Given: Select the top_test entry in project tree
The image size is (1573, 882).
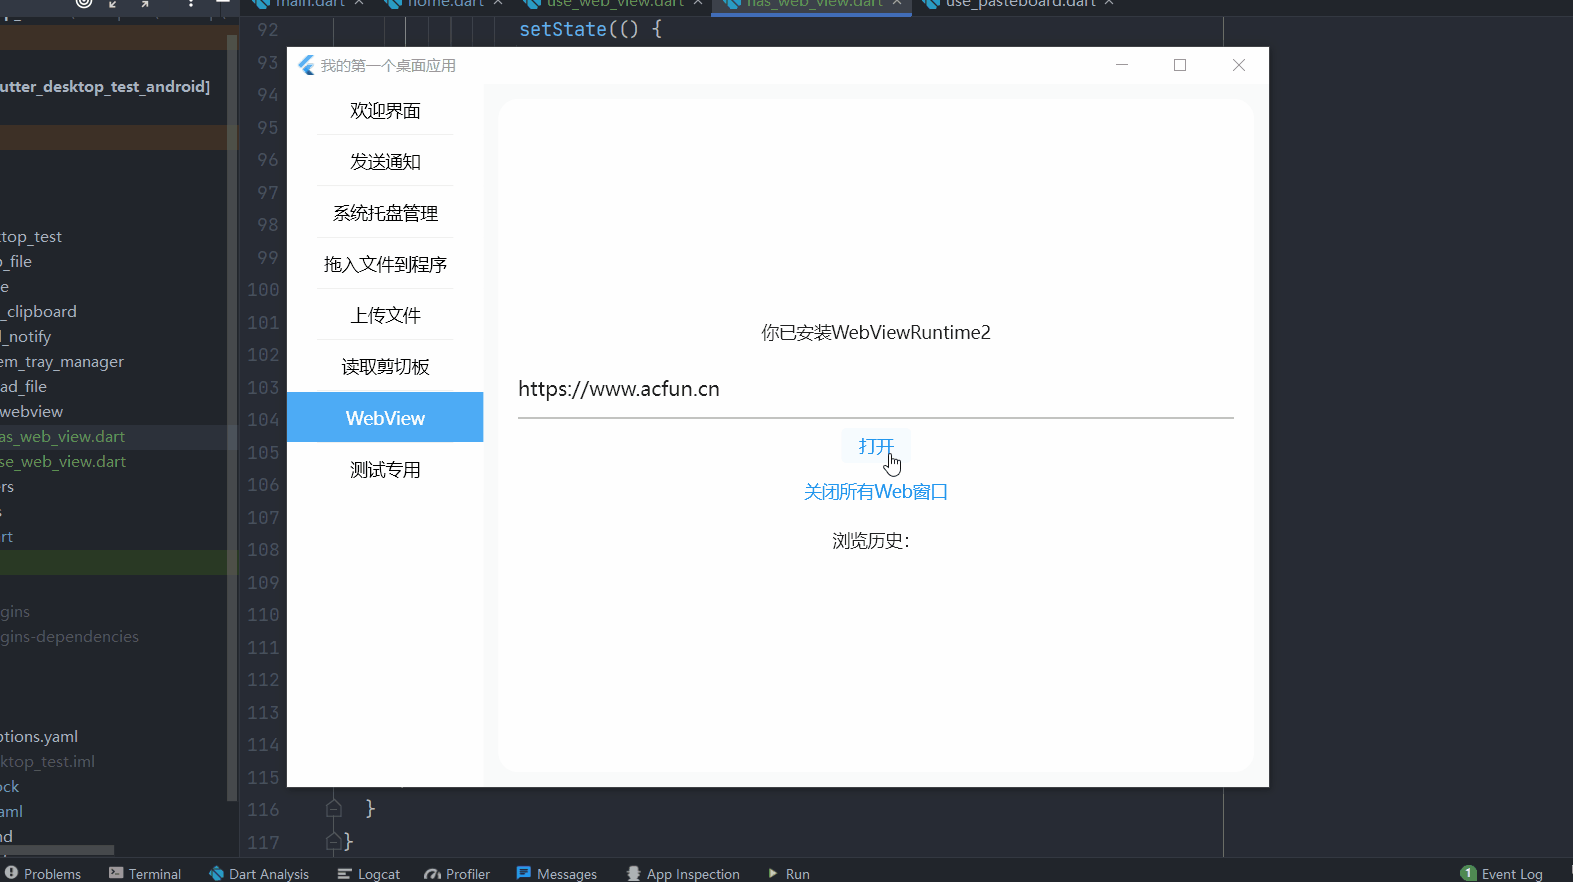Looking at the screenshot, I should point(31,237).
